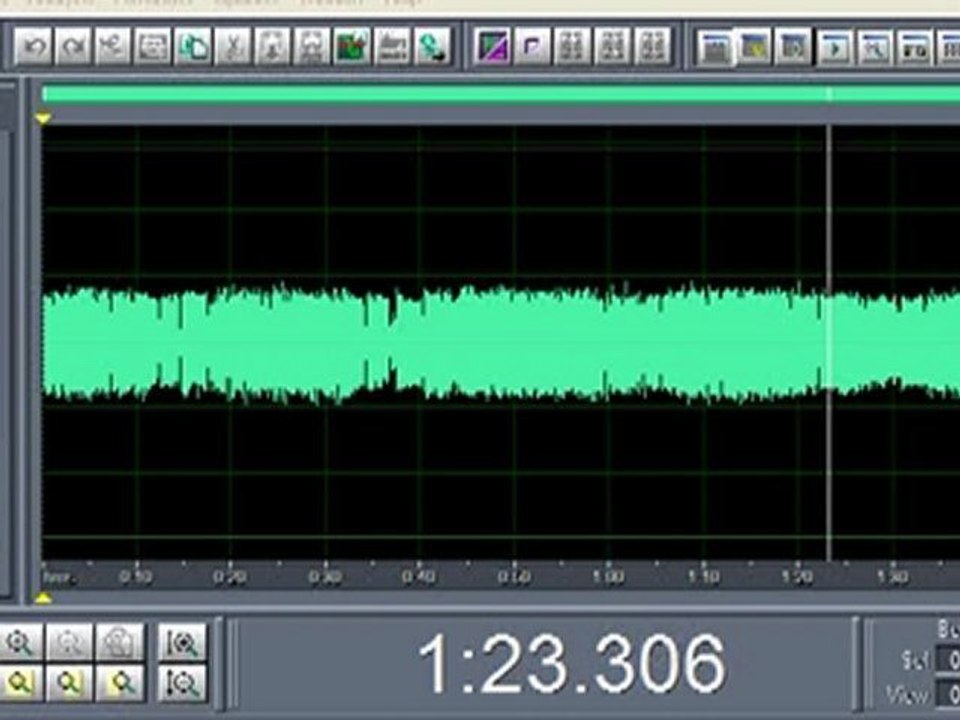Screen dimensions: 960x720
Task: Click the scissors Cut toolbar icon
Action: [233, 47]
